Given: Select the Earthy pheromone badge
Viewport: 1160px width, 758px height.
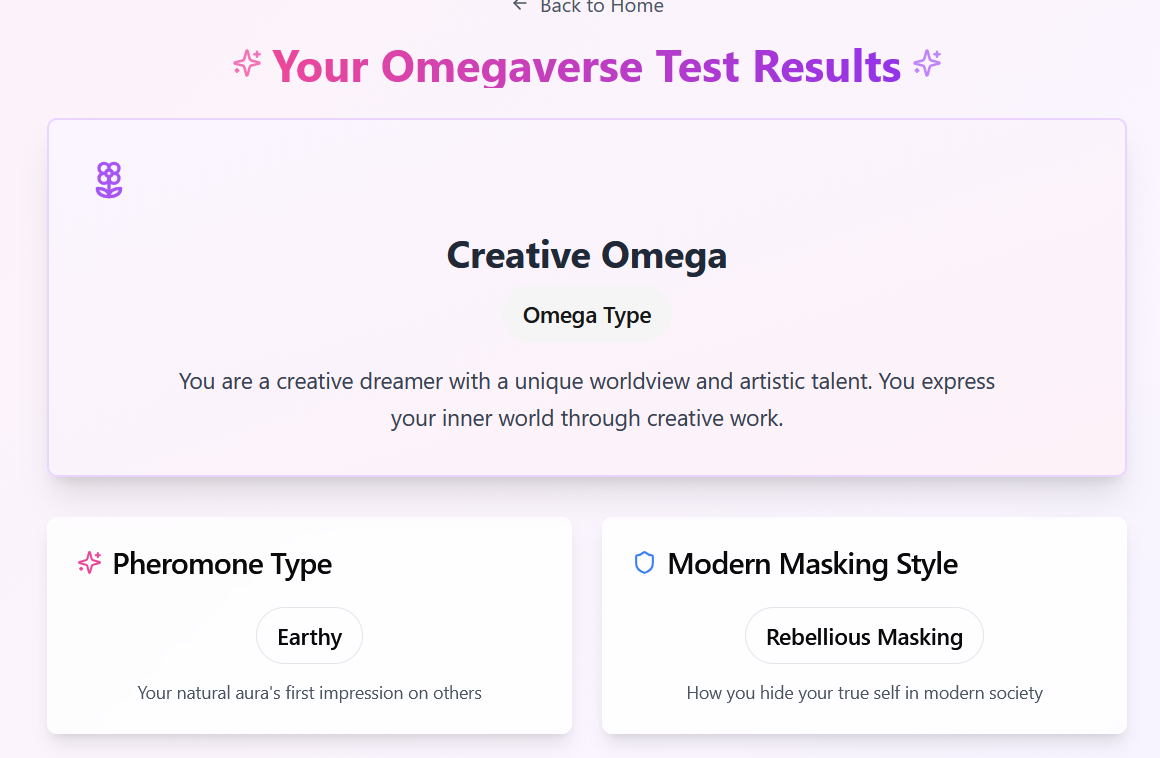Looking at the screenshot, I should (309, 636).
